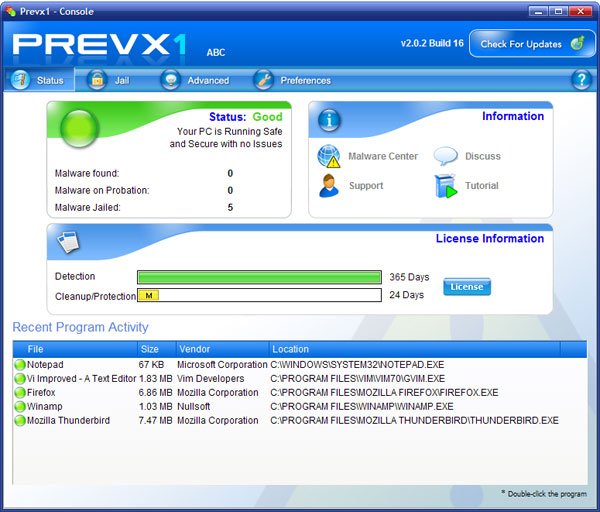The width and height of the screenshot is (600, 512).
Task: Click the yellow M marker in Cleanup bar
Action: pyautogui.click(x=148, y=295)
